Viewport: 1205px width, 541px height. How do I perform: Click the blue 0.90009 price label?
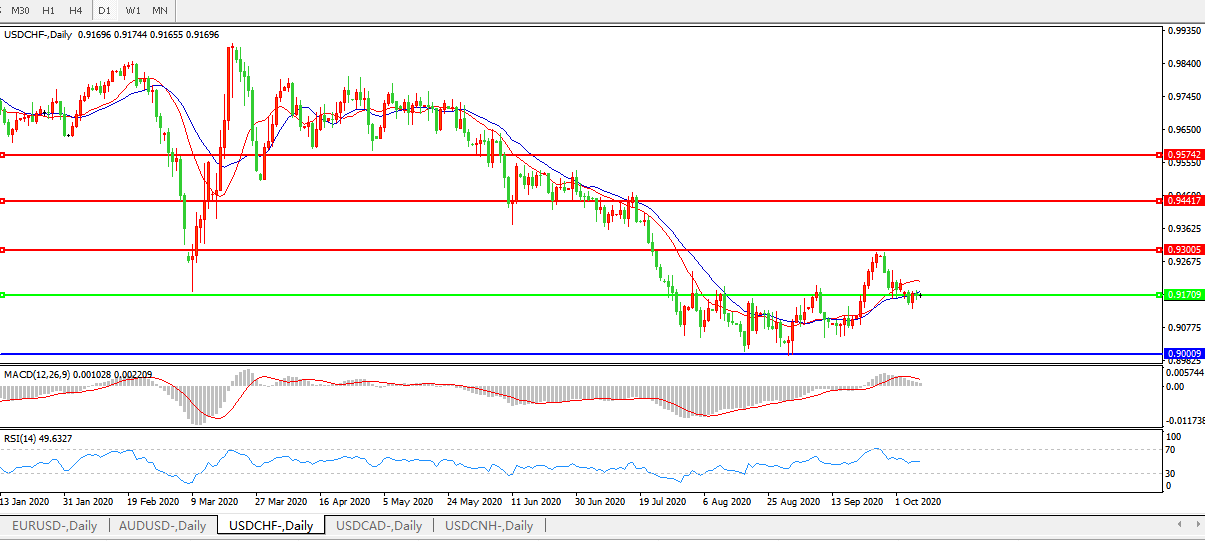1183,354
